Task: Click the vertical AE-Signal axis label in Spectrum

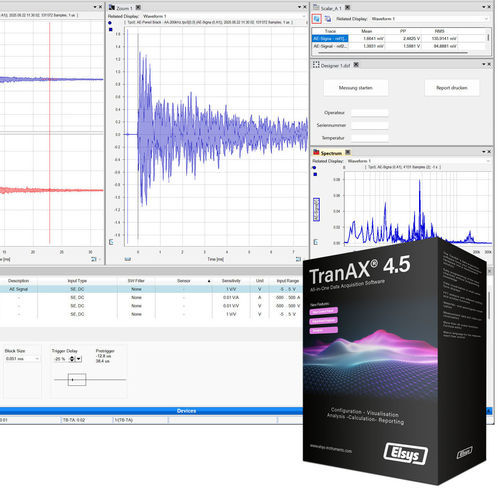Action: pyautogui.click(x=317, y=210)
